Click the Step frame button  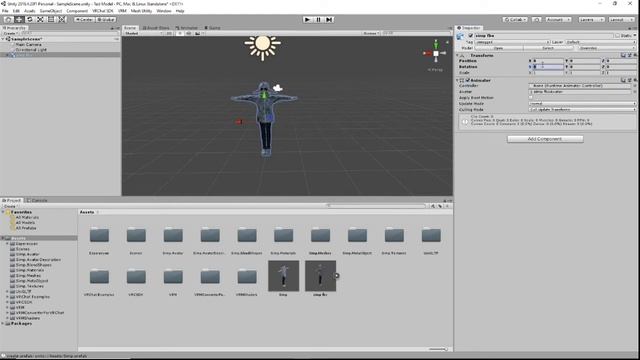coord(329,20)
